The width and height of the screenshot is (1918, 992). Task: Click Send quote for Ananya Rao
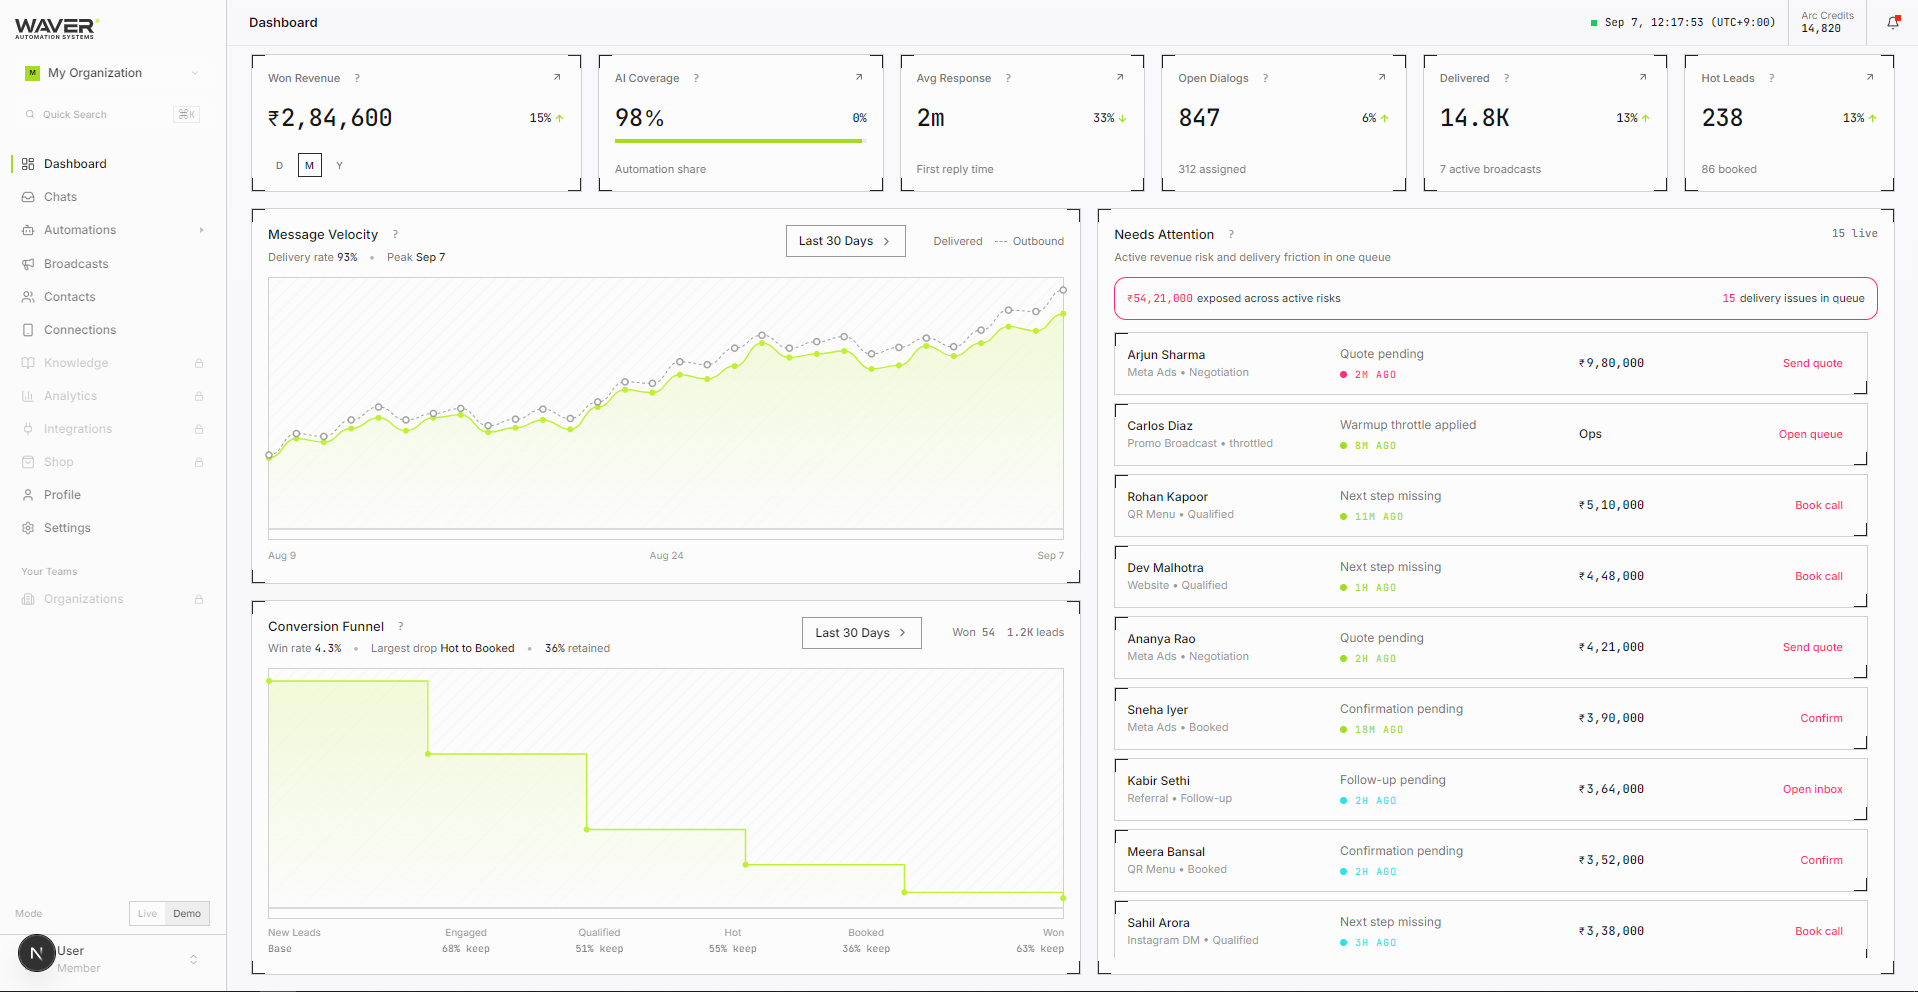pos(1812,647)
